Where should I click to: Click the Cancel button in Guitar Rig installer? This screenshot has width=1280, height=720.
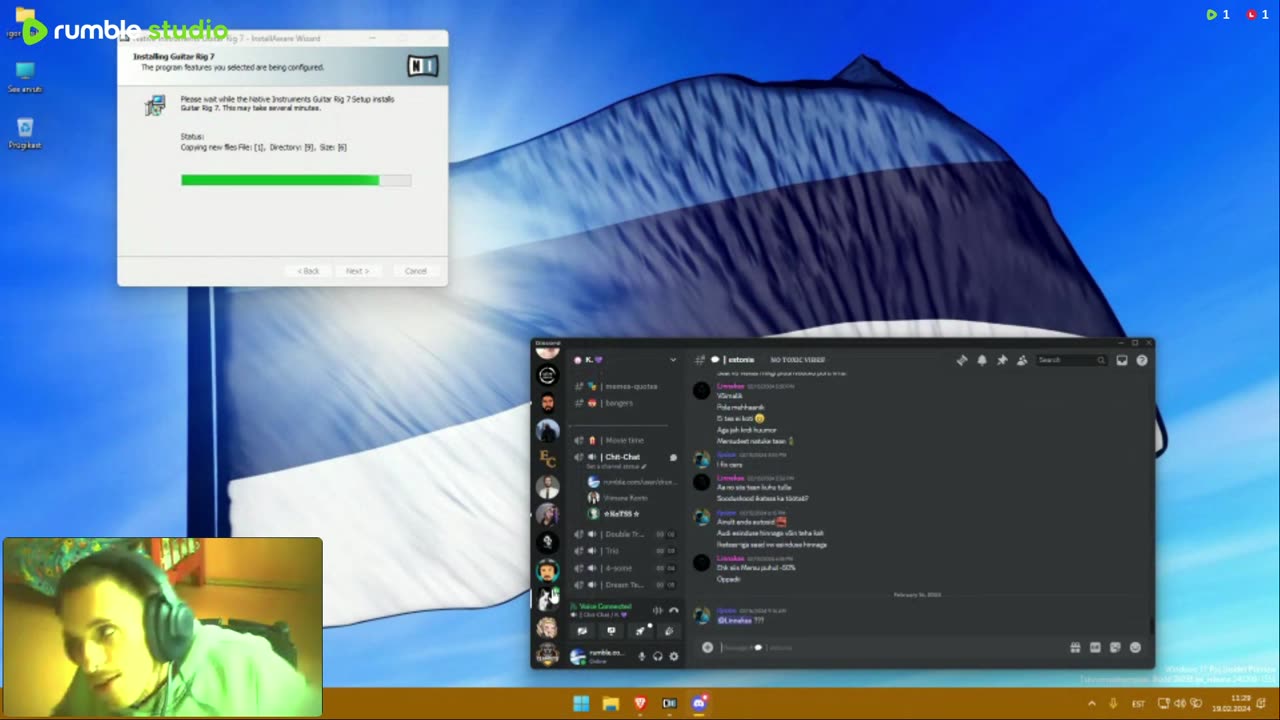[416, 271]
